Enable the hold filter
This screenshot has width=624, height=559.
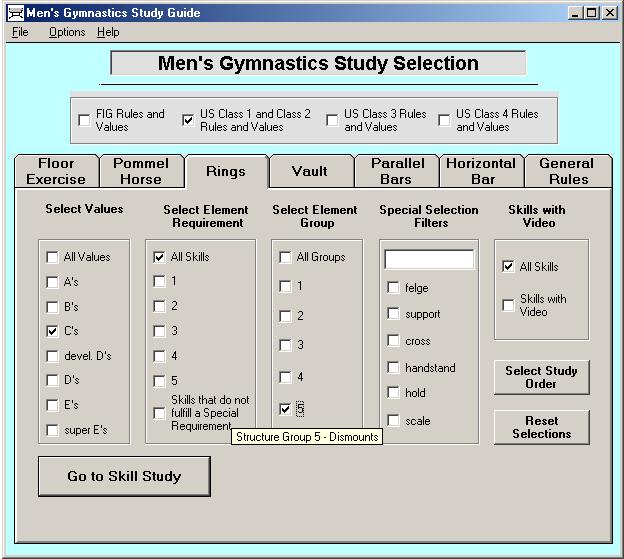tap(393, 393)
